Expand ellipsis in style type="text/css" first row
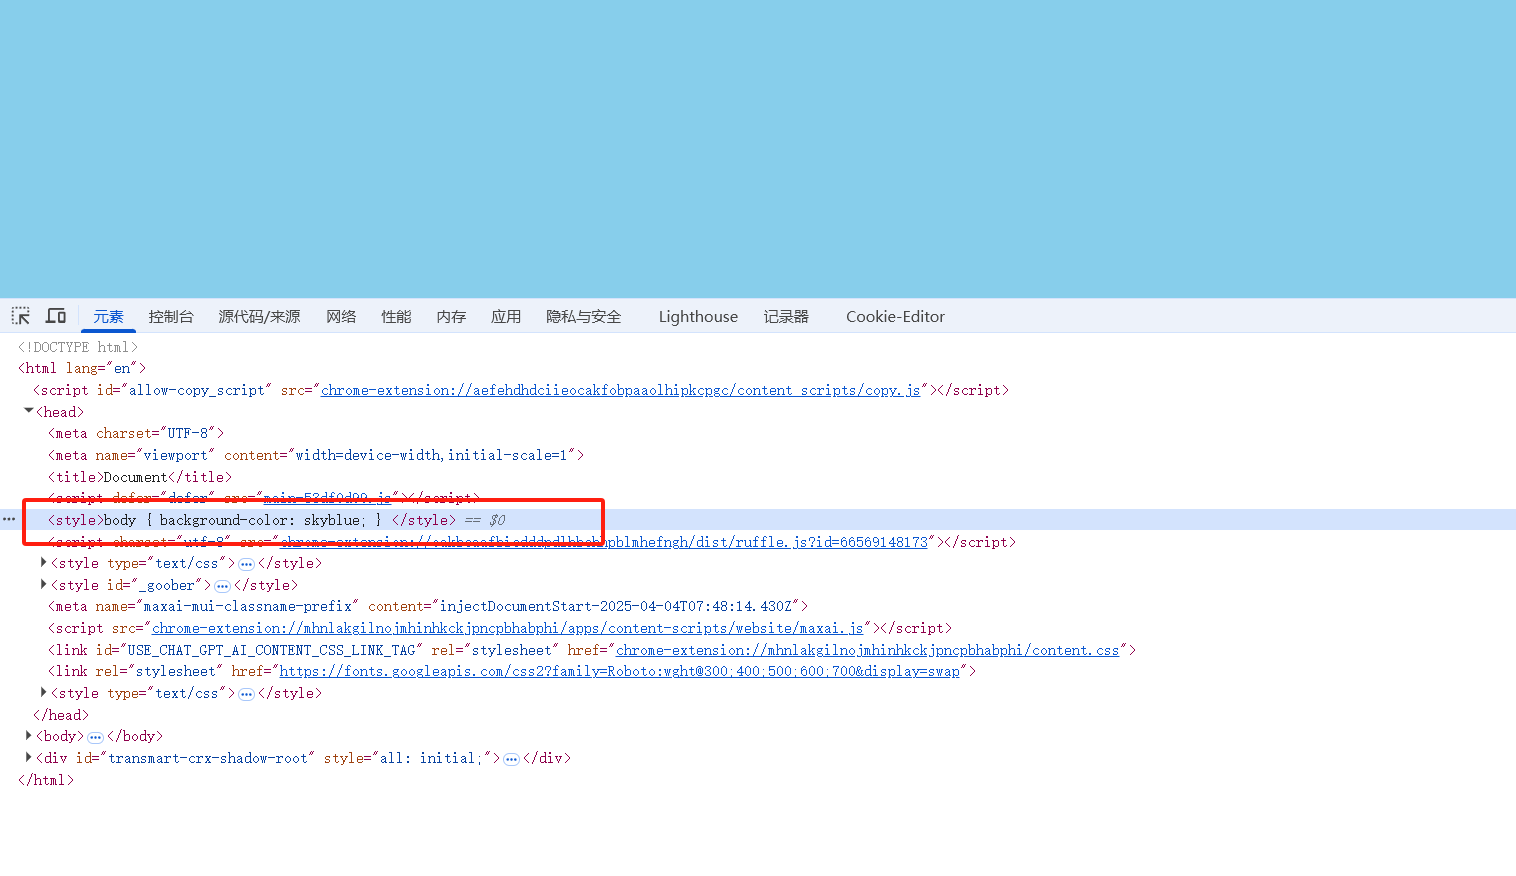1516x876 pixels. coord(246,564)
